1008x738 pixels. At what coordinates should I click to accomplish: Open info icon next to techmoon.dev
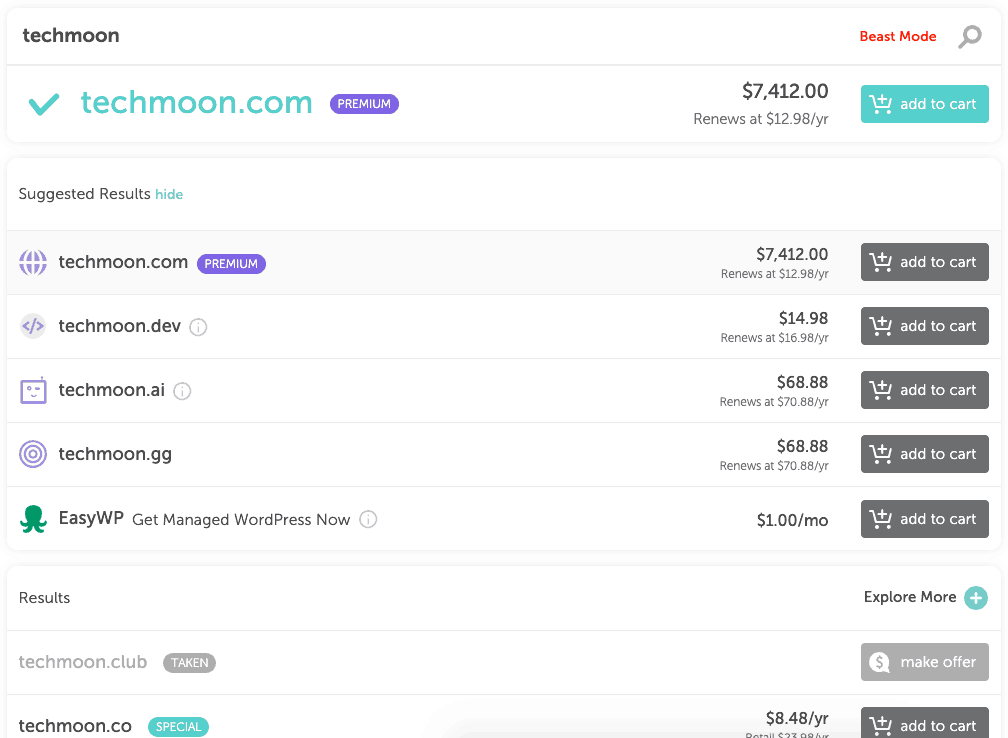tap(198, 327)
